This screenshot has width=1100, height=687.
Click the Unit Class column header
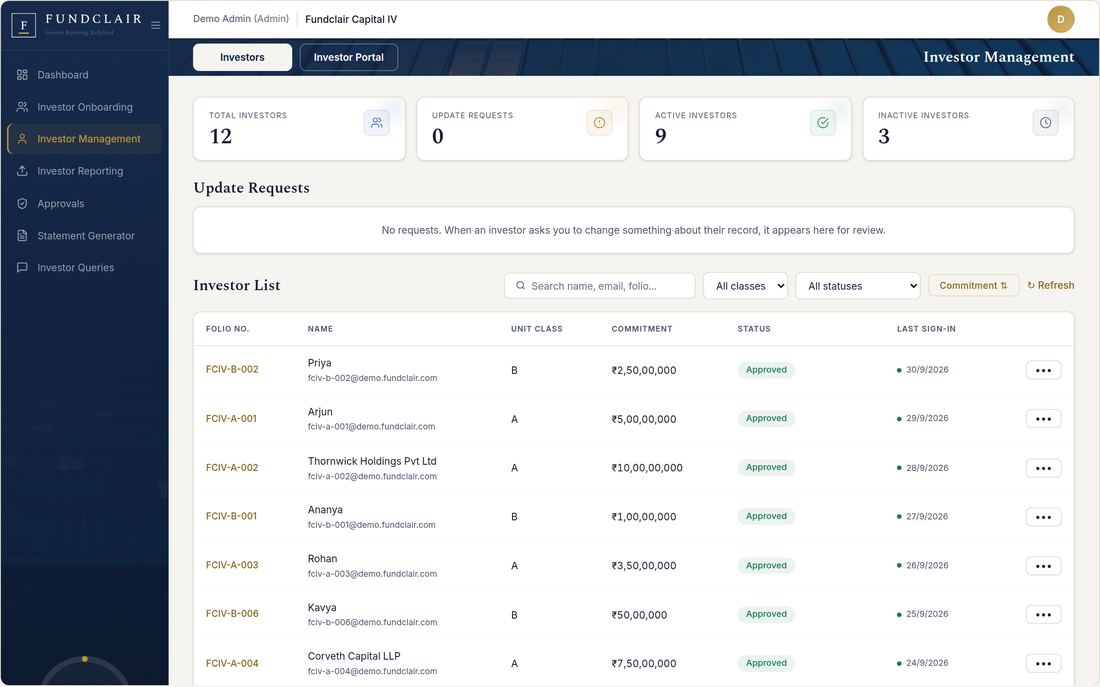tap(537, 329)
